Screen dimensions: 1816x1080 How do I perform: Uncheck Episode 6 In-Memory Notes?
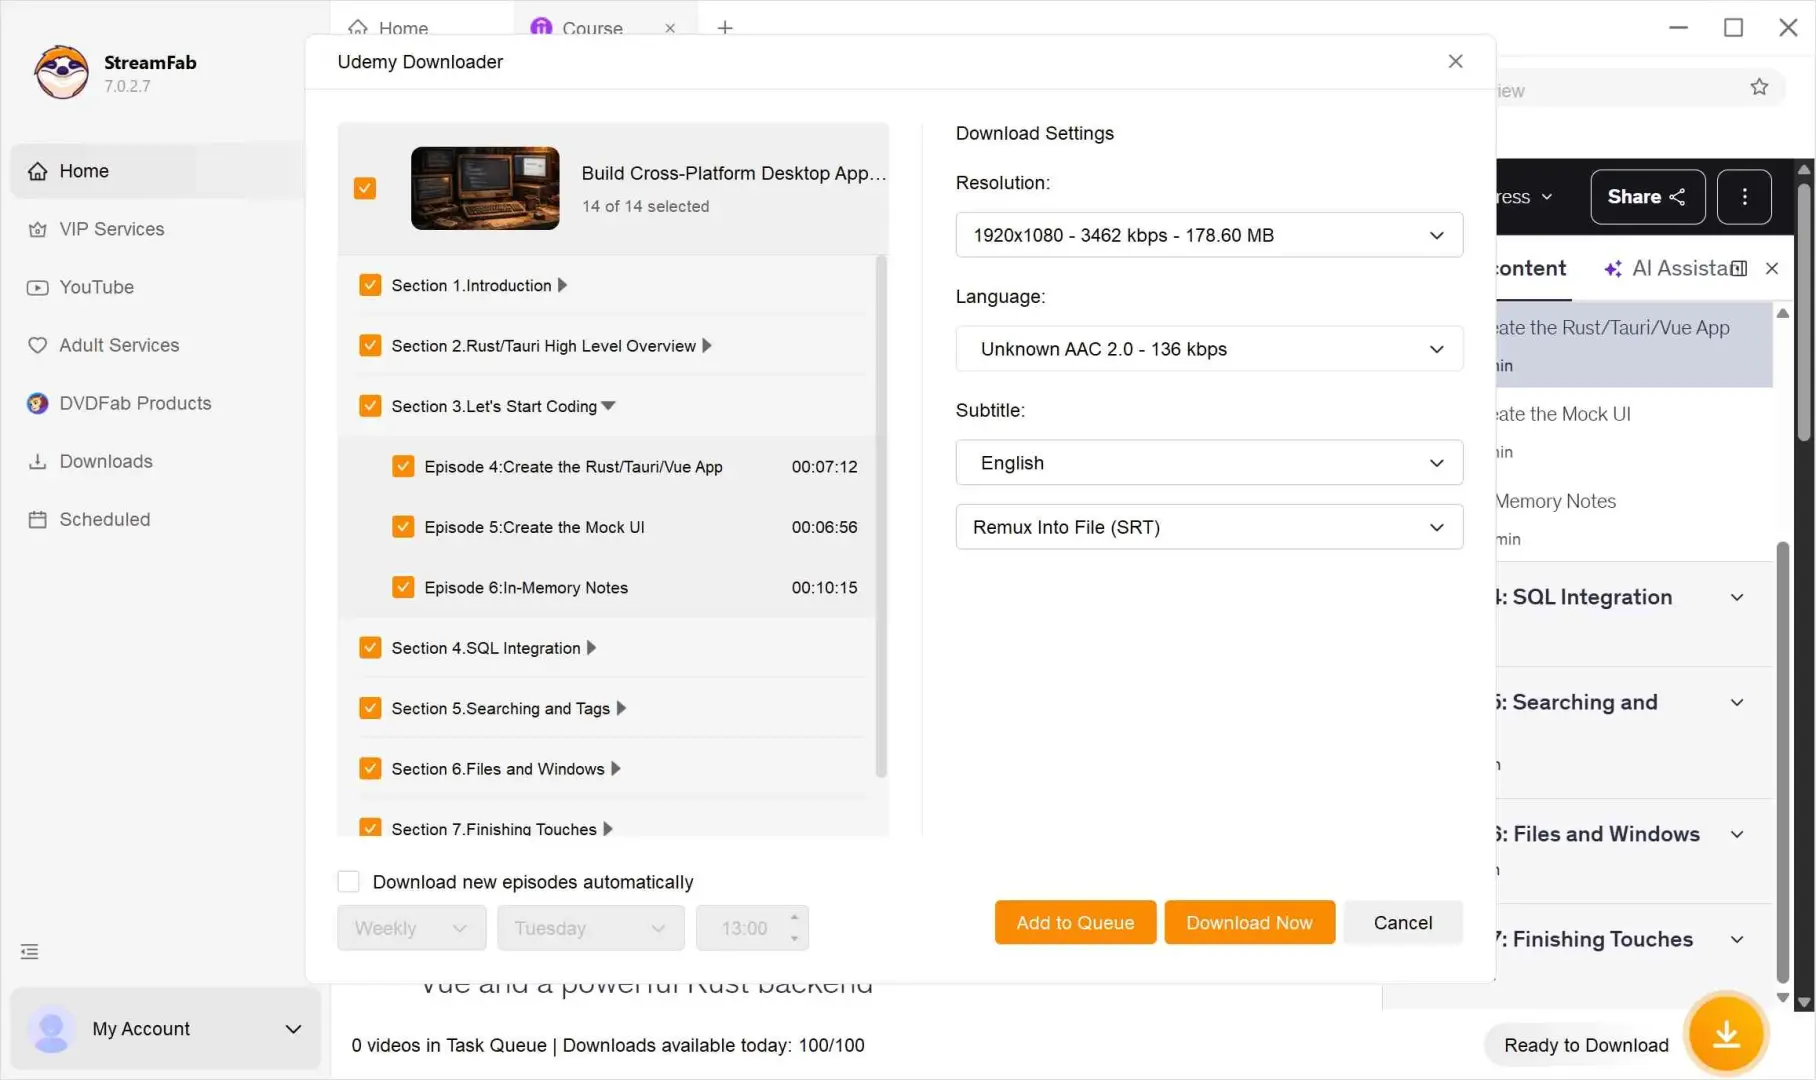coord(403,587)
